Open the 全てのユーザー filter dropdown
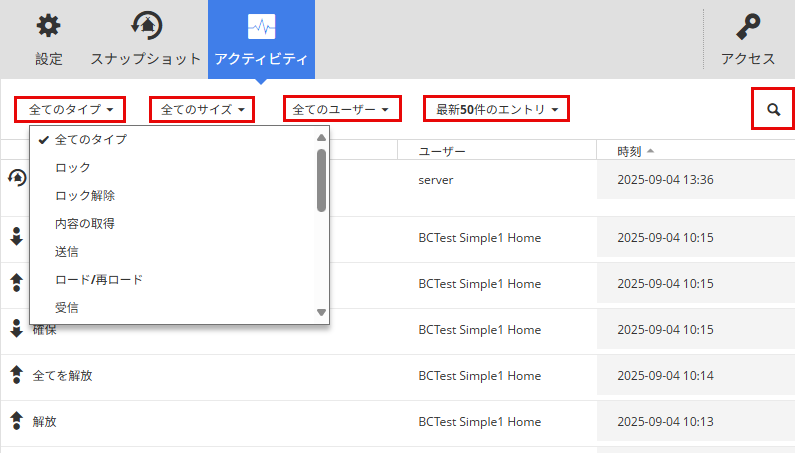 tap(341, 109)
